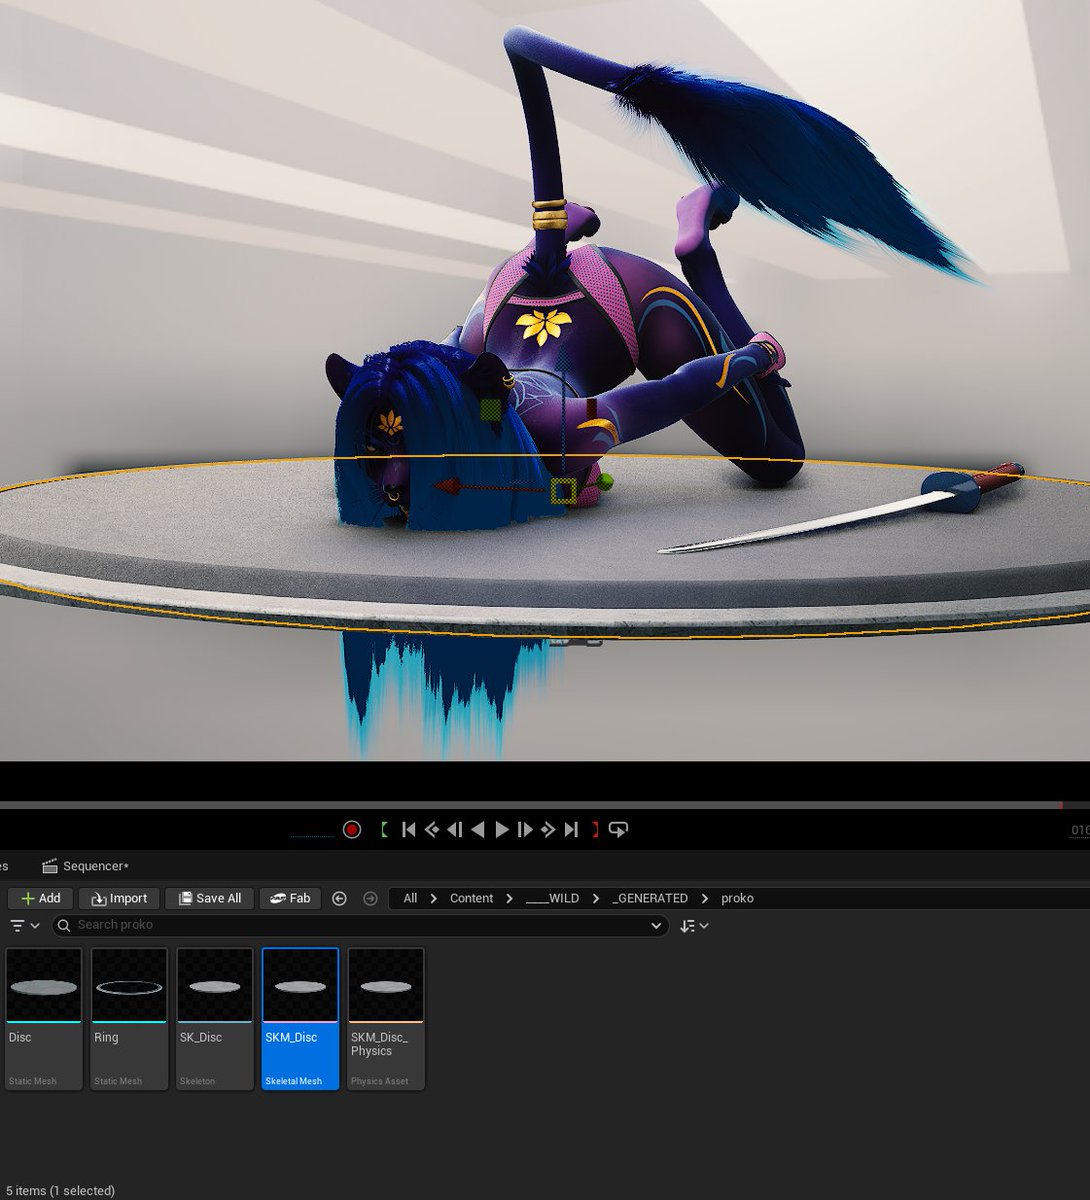Click the navigate back arrow in content browser
Image resolution: width=1090 pixels, height=1200 pixels.
point(339,898)
